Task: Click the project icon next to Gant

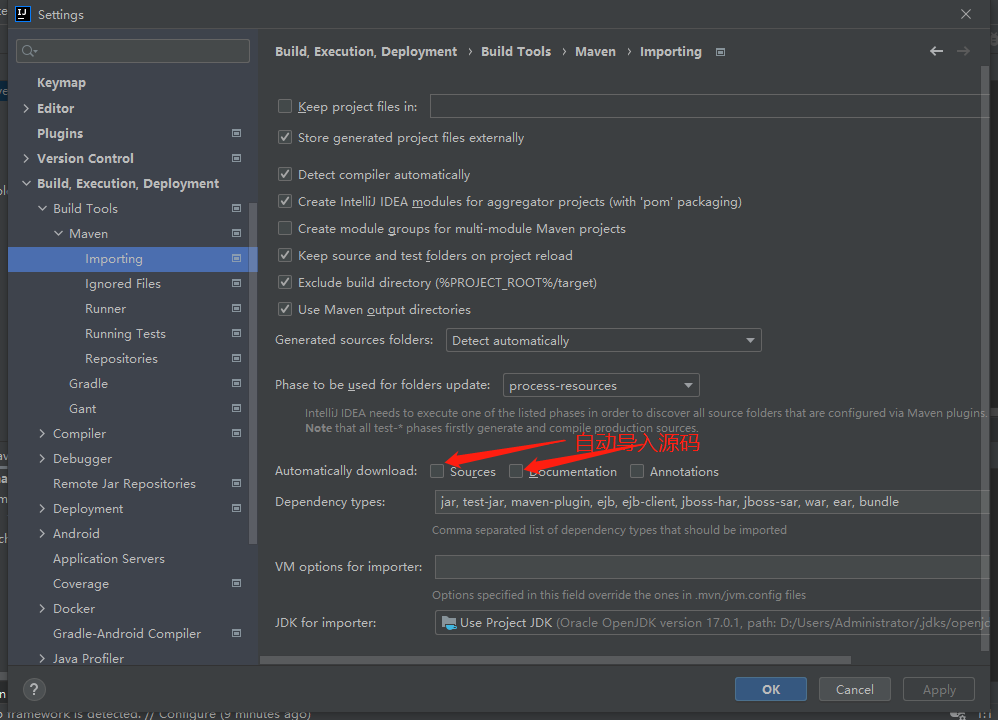Action: point(237,408)
